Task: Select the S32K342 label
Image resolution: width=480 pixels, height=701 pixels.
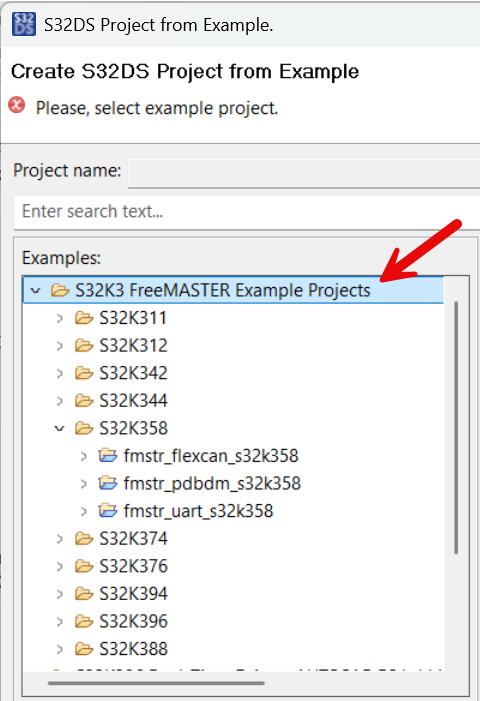Action: 133,373
